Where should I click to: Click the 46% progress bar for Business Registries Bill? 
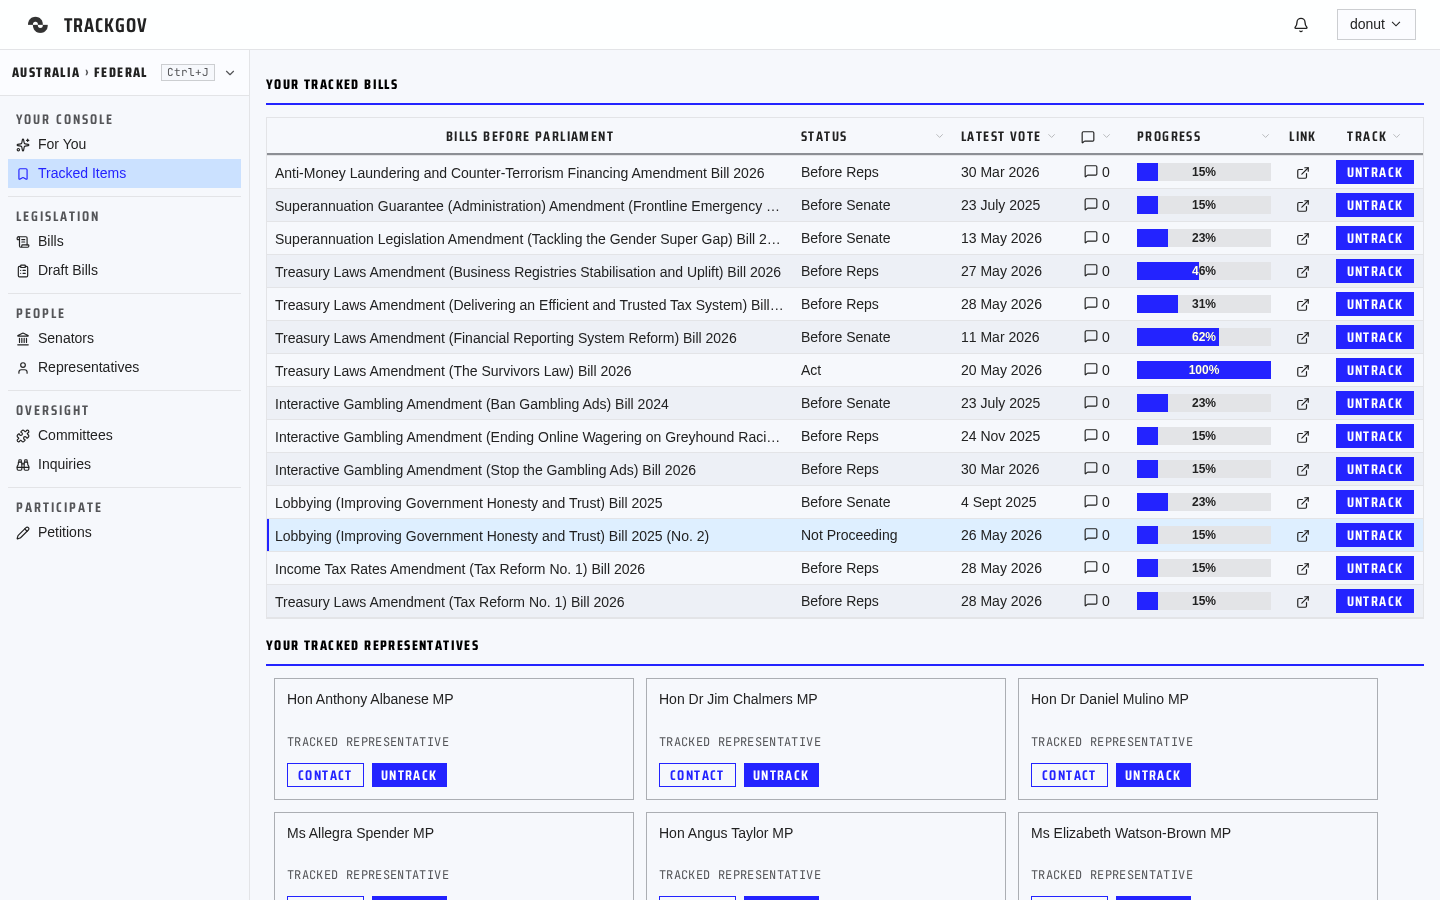tap(1204, 271)
